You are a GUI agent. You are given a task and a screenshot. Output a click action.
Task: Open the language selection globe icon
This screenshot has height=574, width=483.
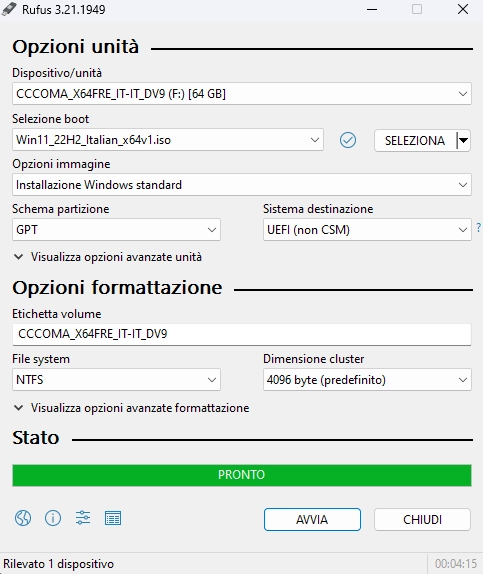(23, 518)
